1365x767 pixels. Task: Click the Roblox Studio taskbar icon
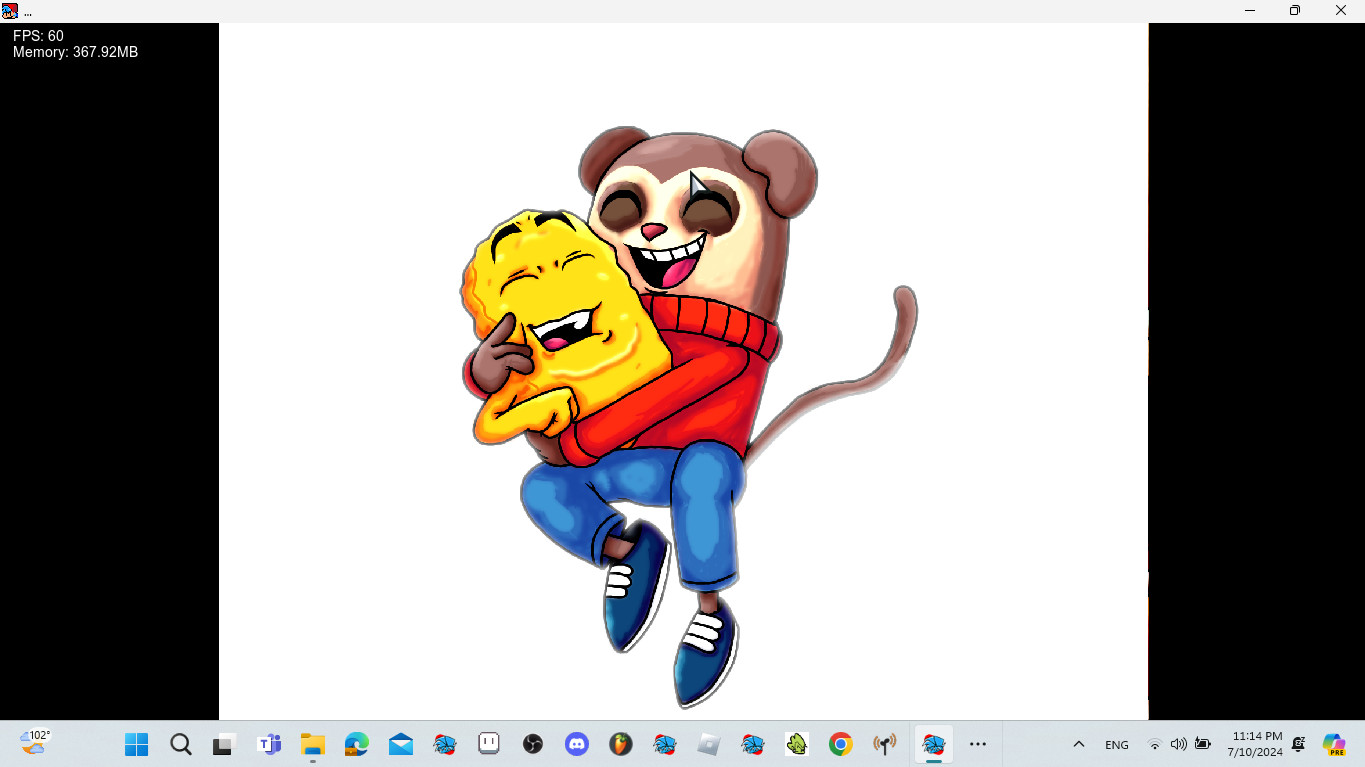pos(709,744)
